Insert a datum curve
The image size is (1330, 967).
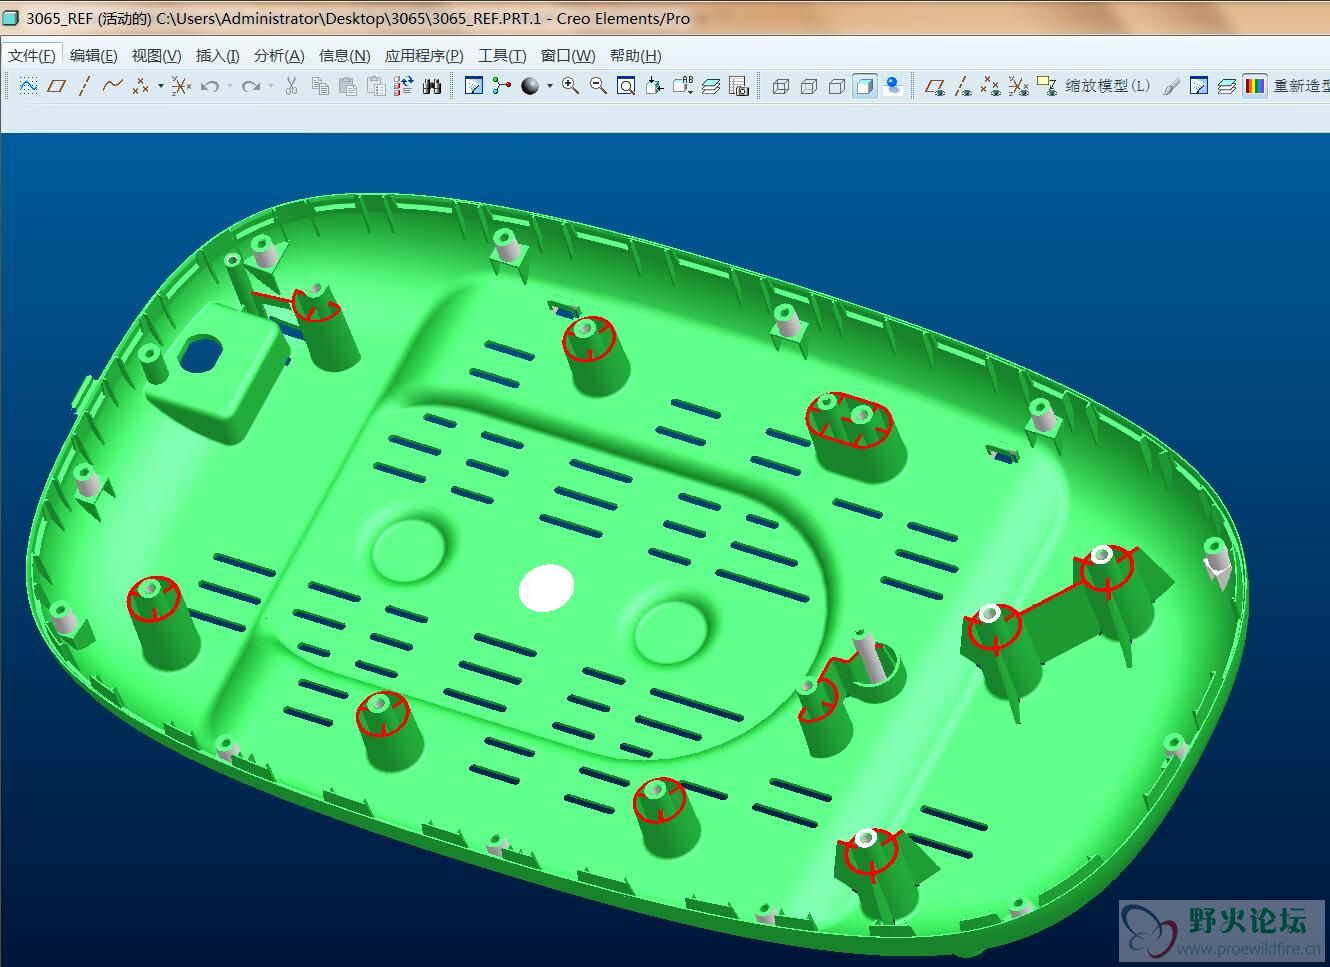tap(112, 86)
